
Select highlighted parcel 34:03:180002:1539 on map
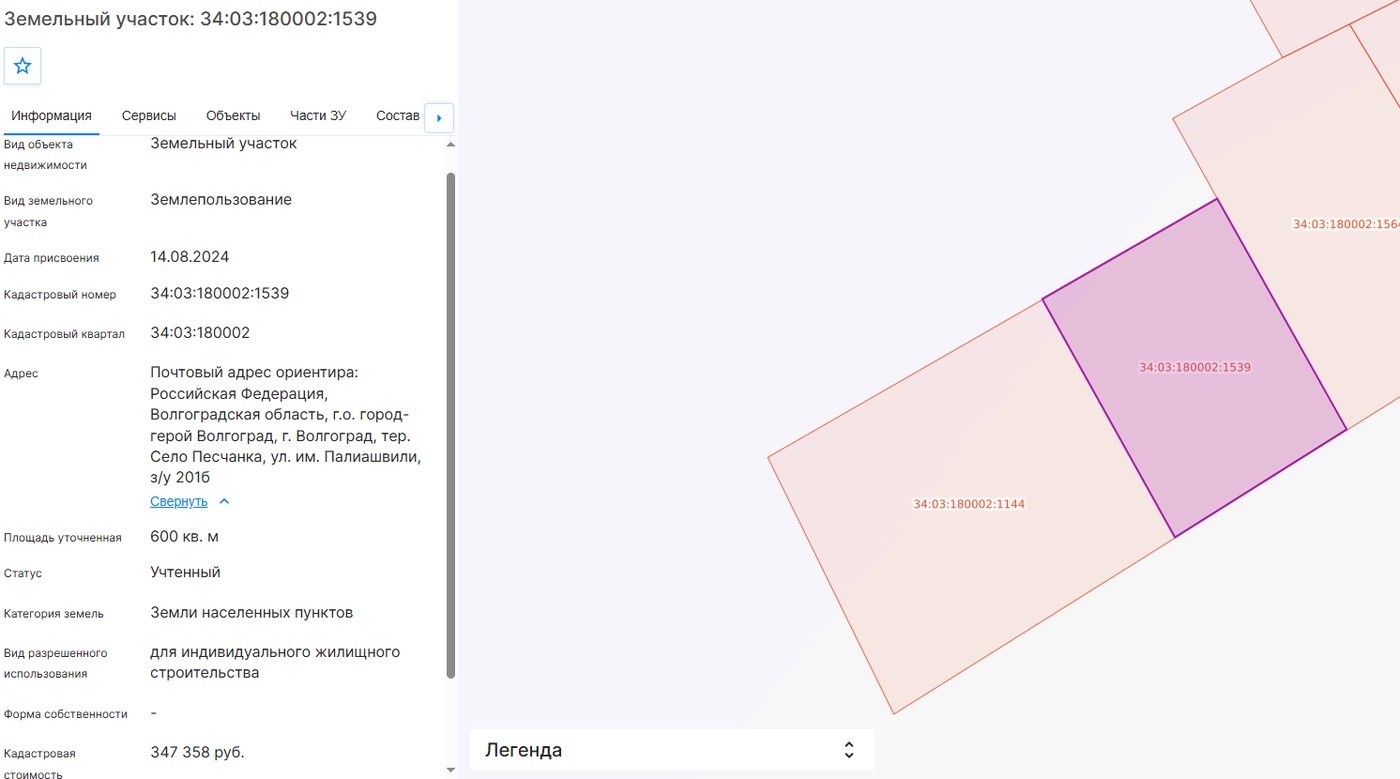coord(1195,368)
